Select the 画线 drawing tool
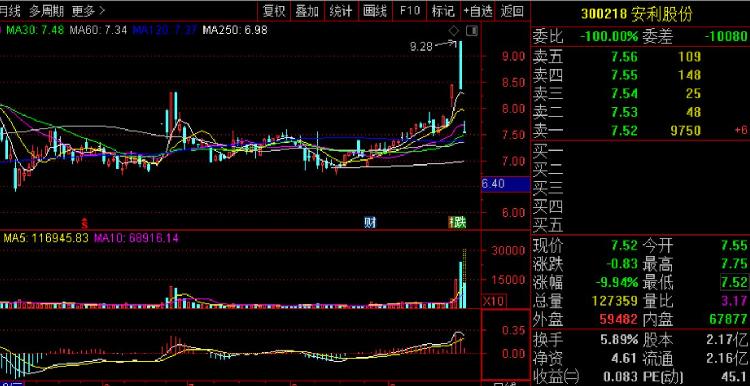This screenshot has width=750, height=386. 375,11
